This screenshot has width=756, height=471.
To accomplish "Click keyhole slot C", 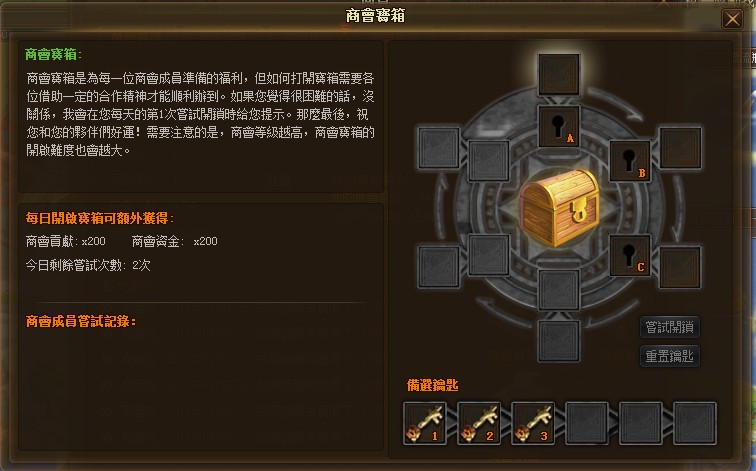I will tap(630, 256).
